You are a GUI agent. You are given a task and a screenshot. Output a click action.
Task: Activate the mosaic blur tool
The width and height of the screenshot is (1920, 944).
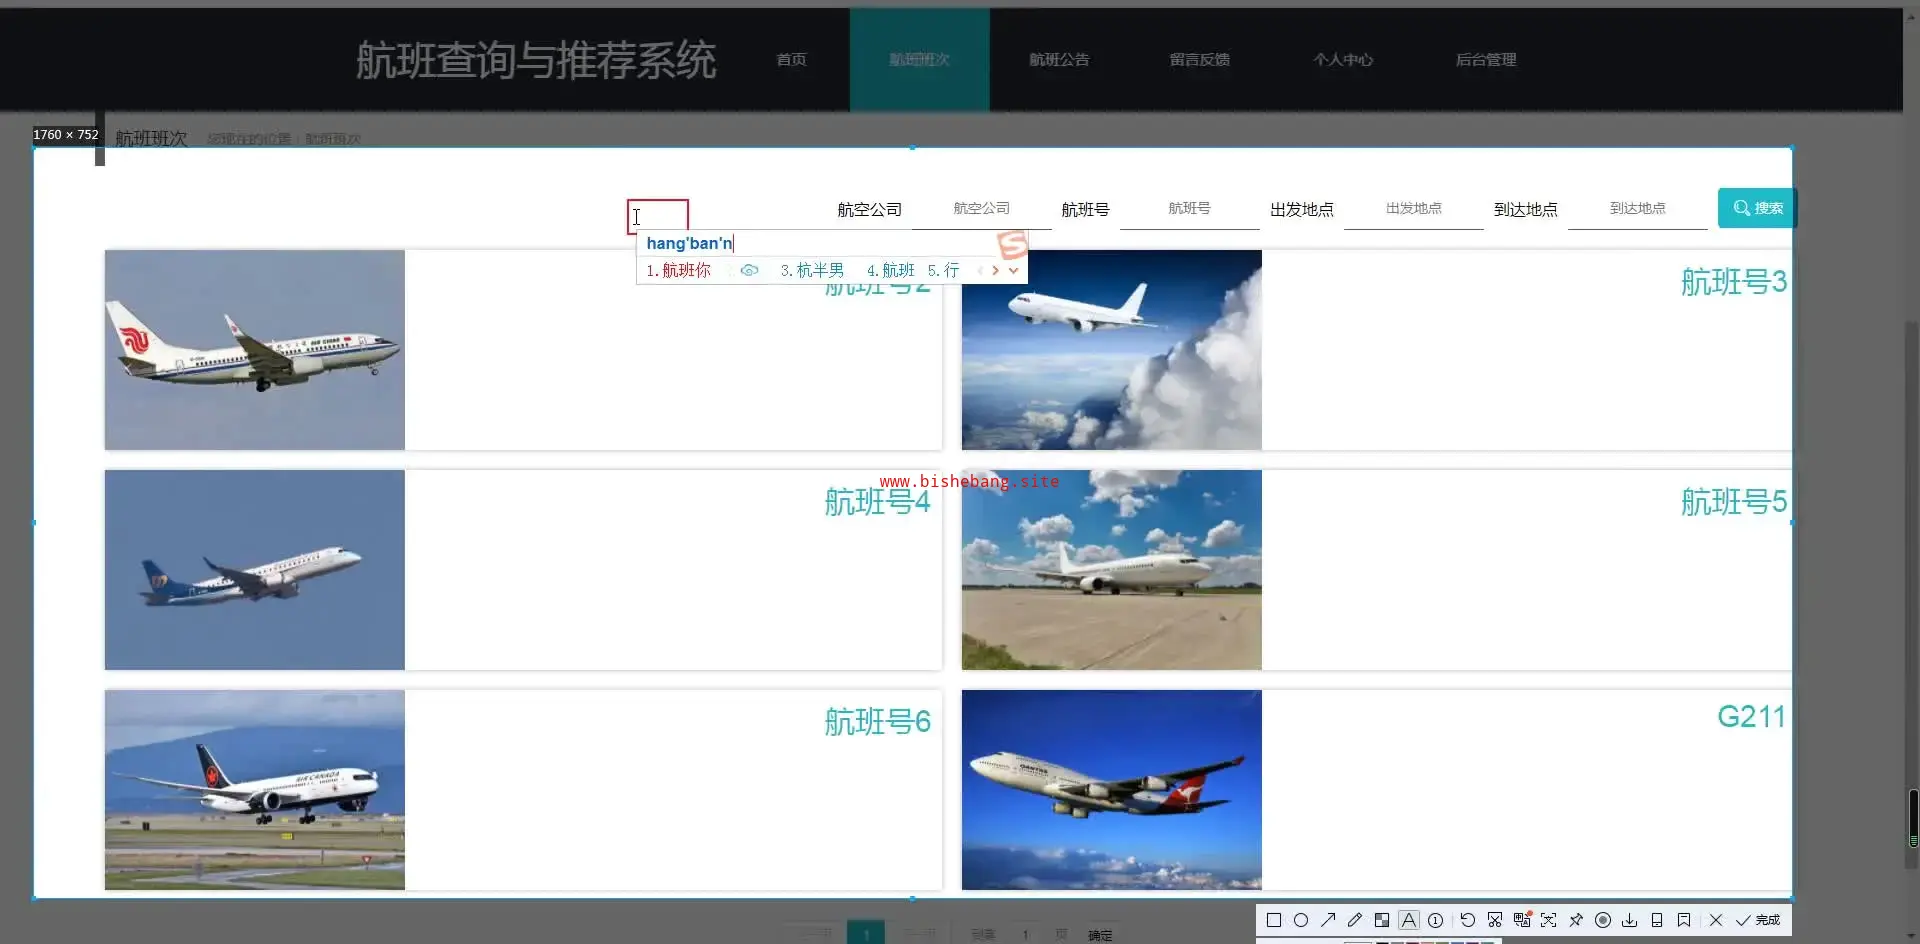(x=1382, y=920)
